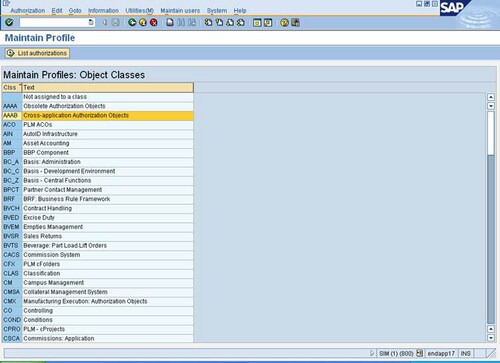Select the 'Sales Returns' row
The height and width of the screenshot is (363, 500).
click(98, 236)
